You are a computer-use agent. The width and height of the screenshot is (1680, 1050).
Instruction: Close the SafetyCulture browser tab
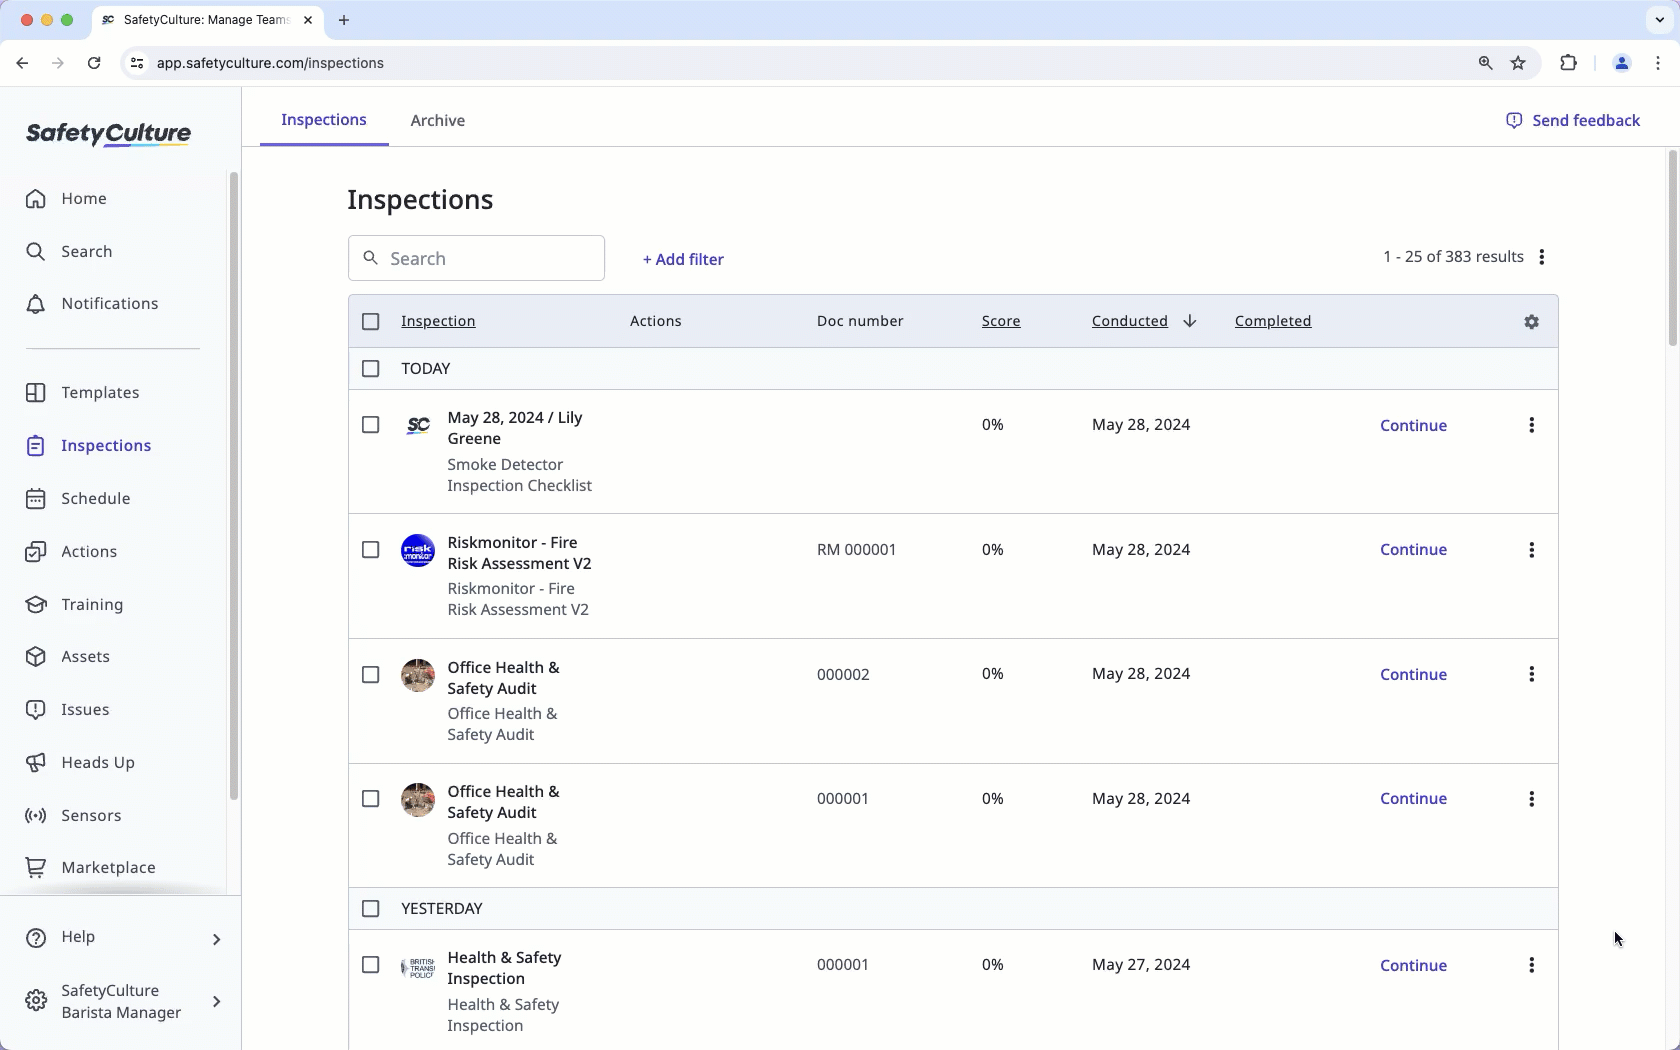point(308,20)
